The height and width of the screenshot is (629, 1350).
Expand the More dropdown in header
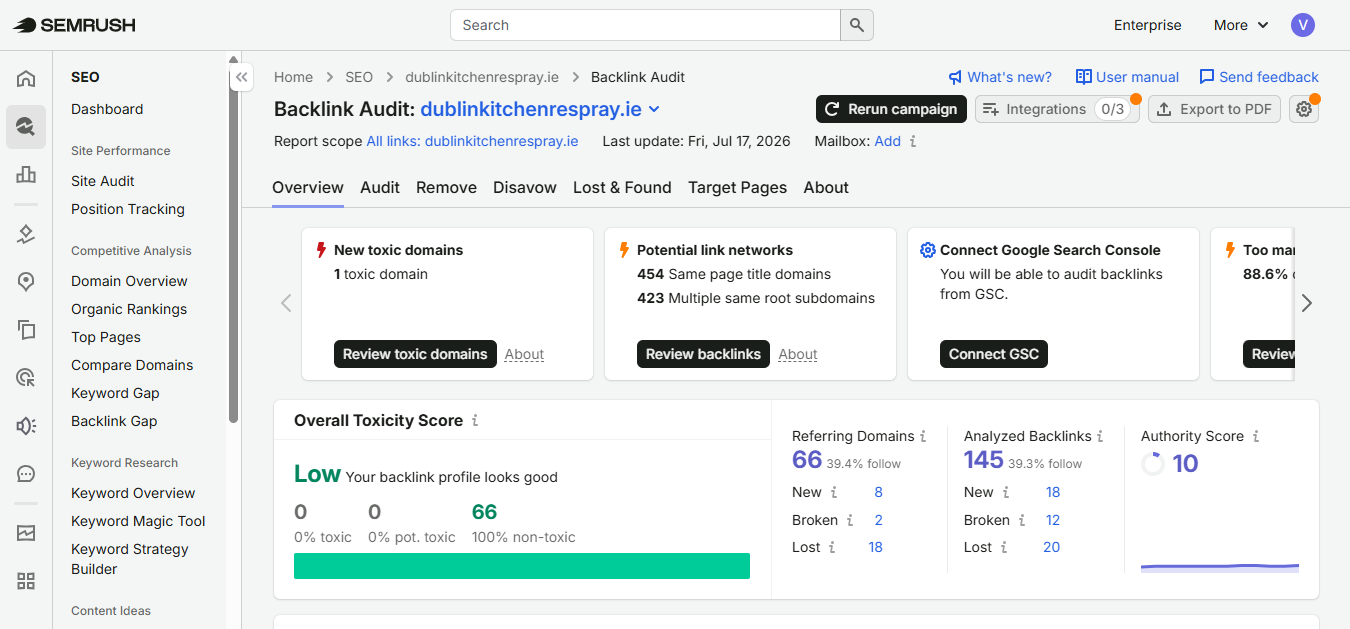[x=1241, y=25]
